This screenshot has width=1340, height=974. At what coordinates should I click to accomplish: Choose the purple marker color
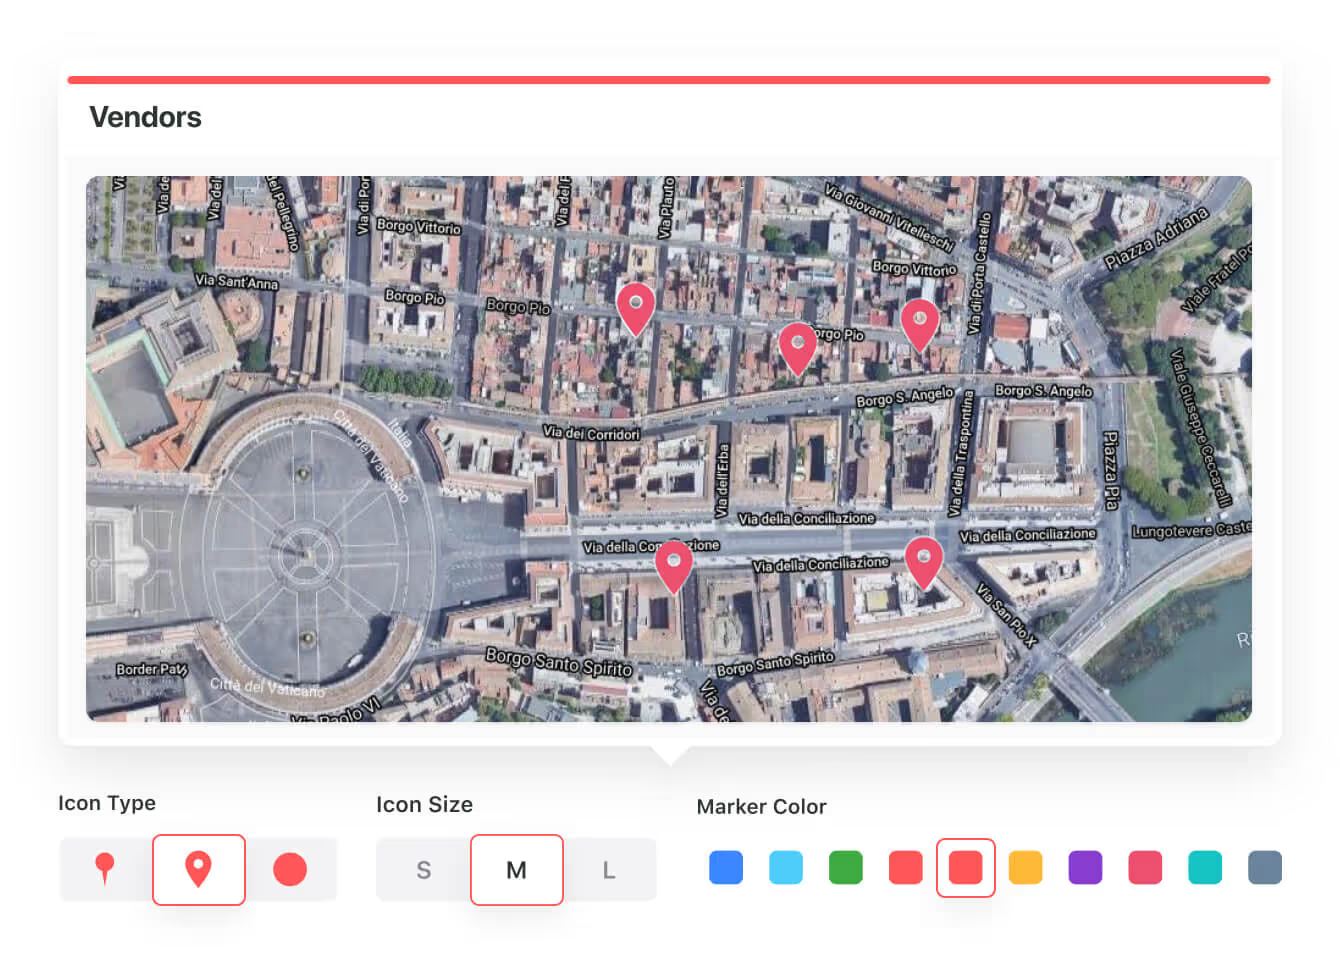pos(1085,867)
